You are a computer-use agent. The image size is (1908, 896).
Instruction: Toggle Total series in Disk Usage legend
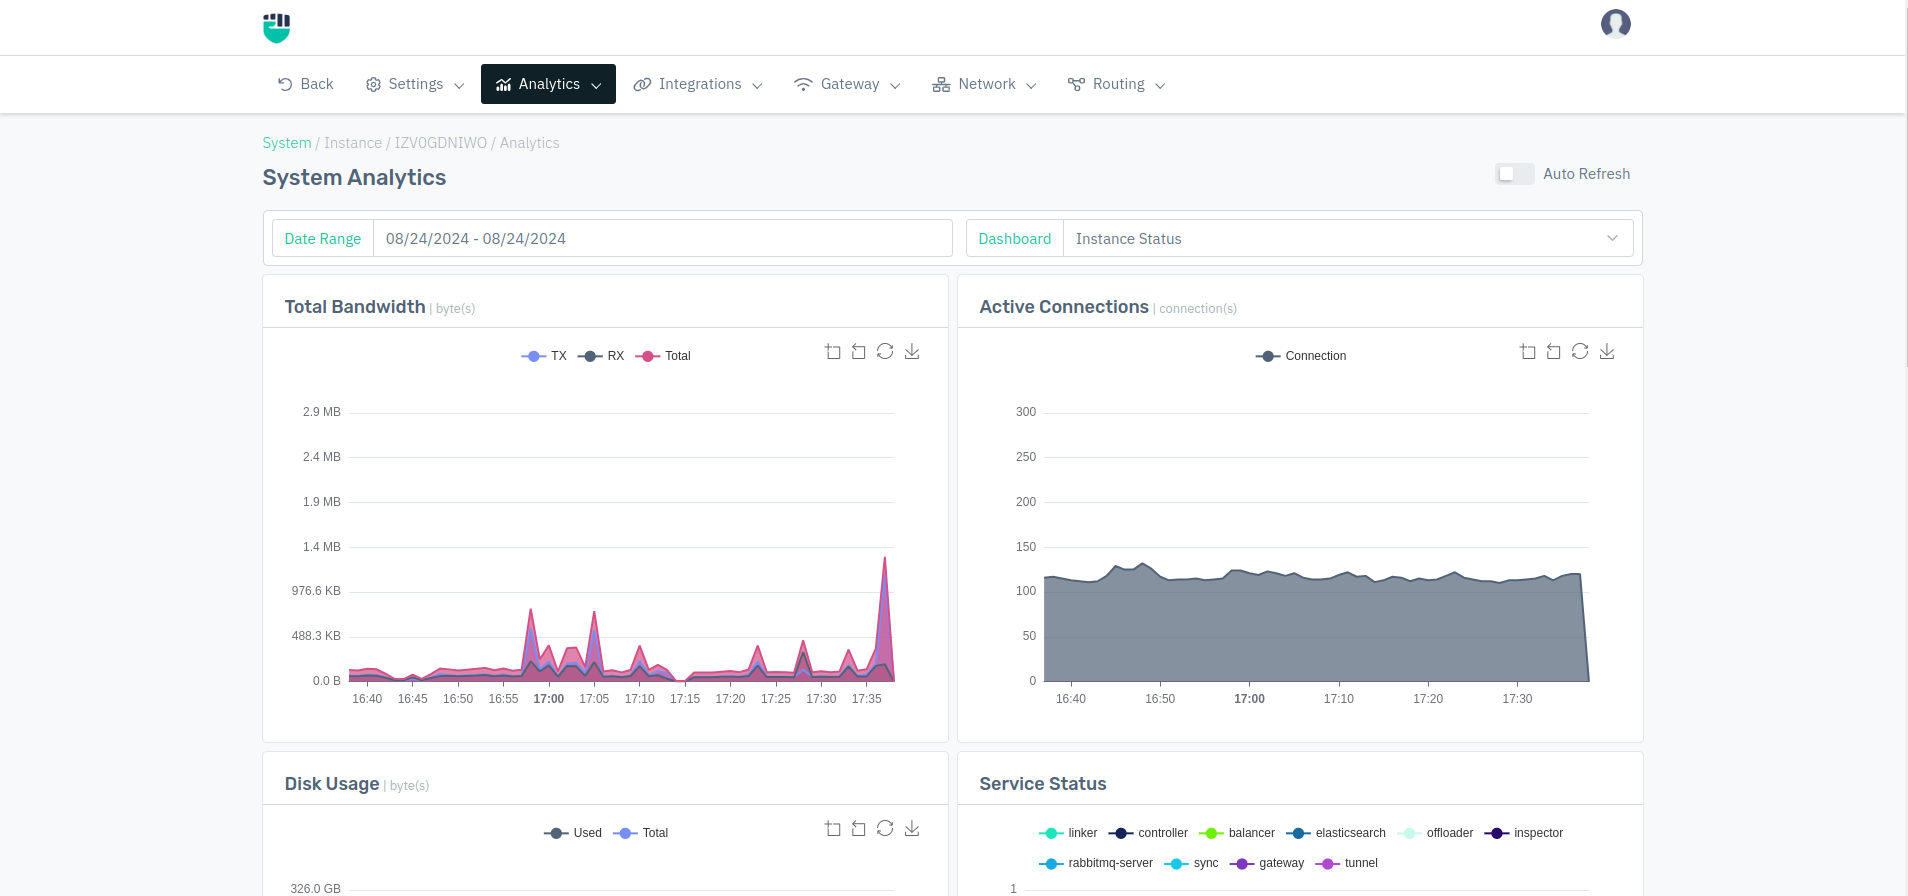pos(640,833)
